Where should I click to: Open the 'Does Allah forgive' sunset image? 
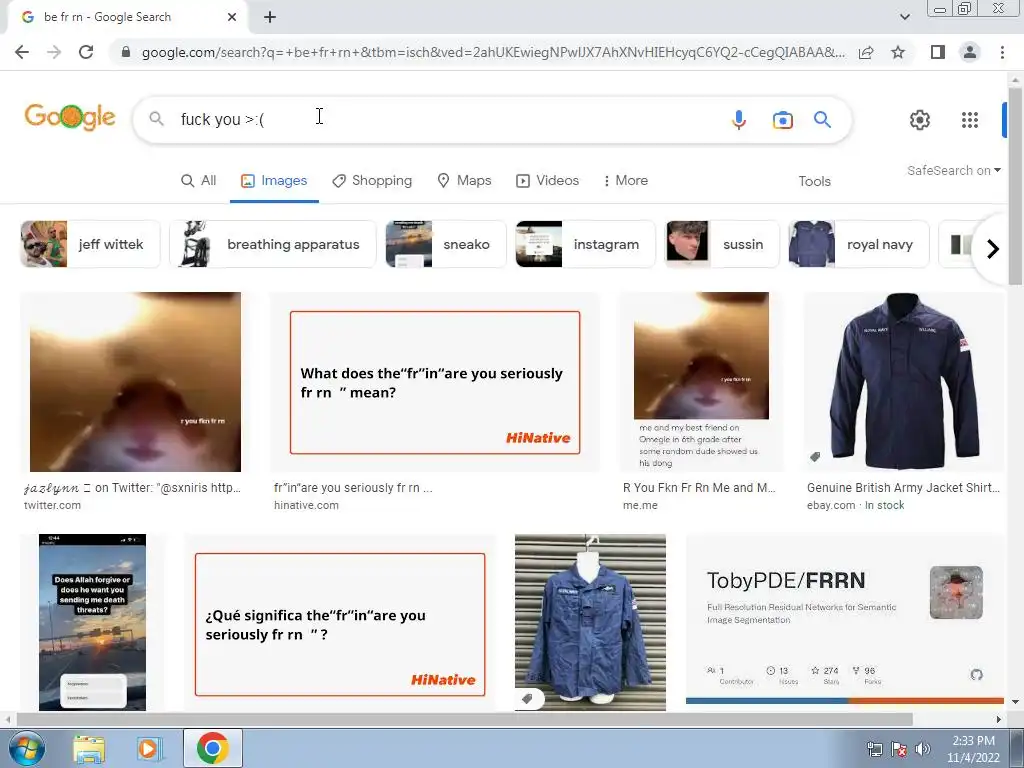[92, 622]
